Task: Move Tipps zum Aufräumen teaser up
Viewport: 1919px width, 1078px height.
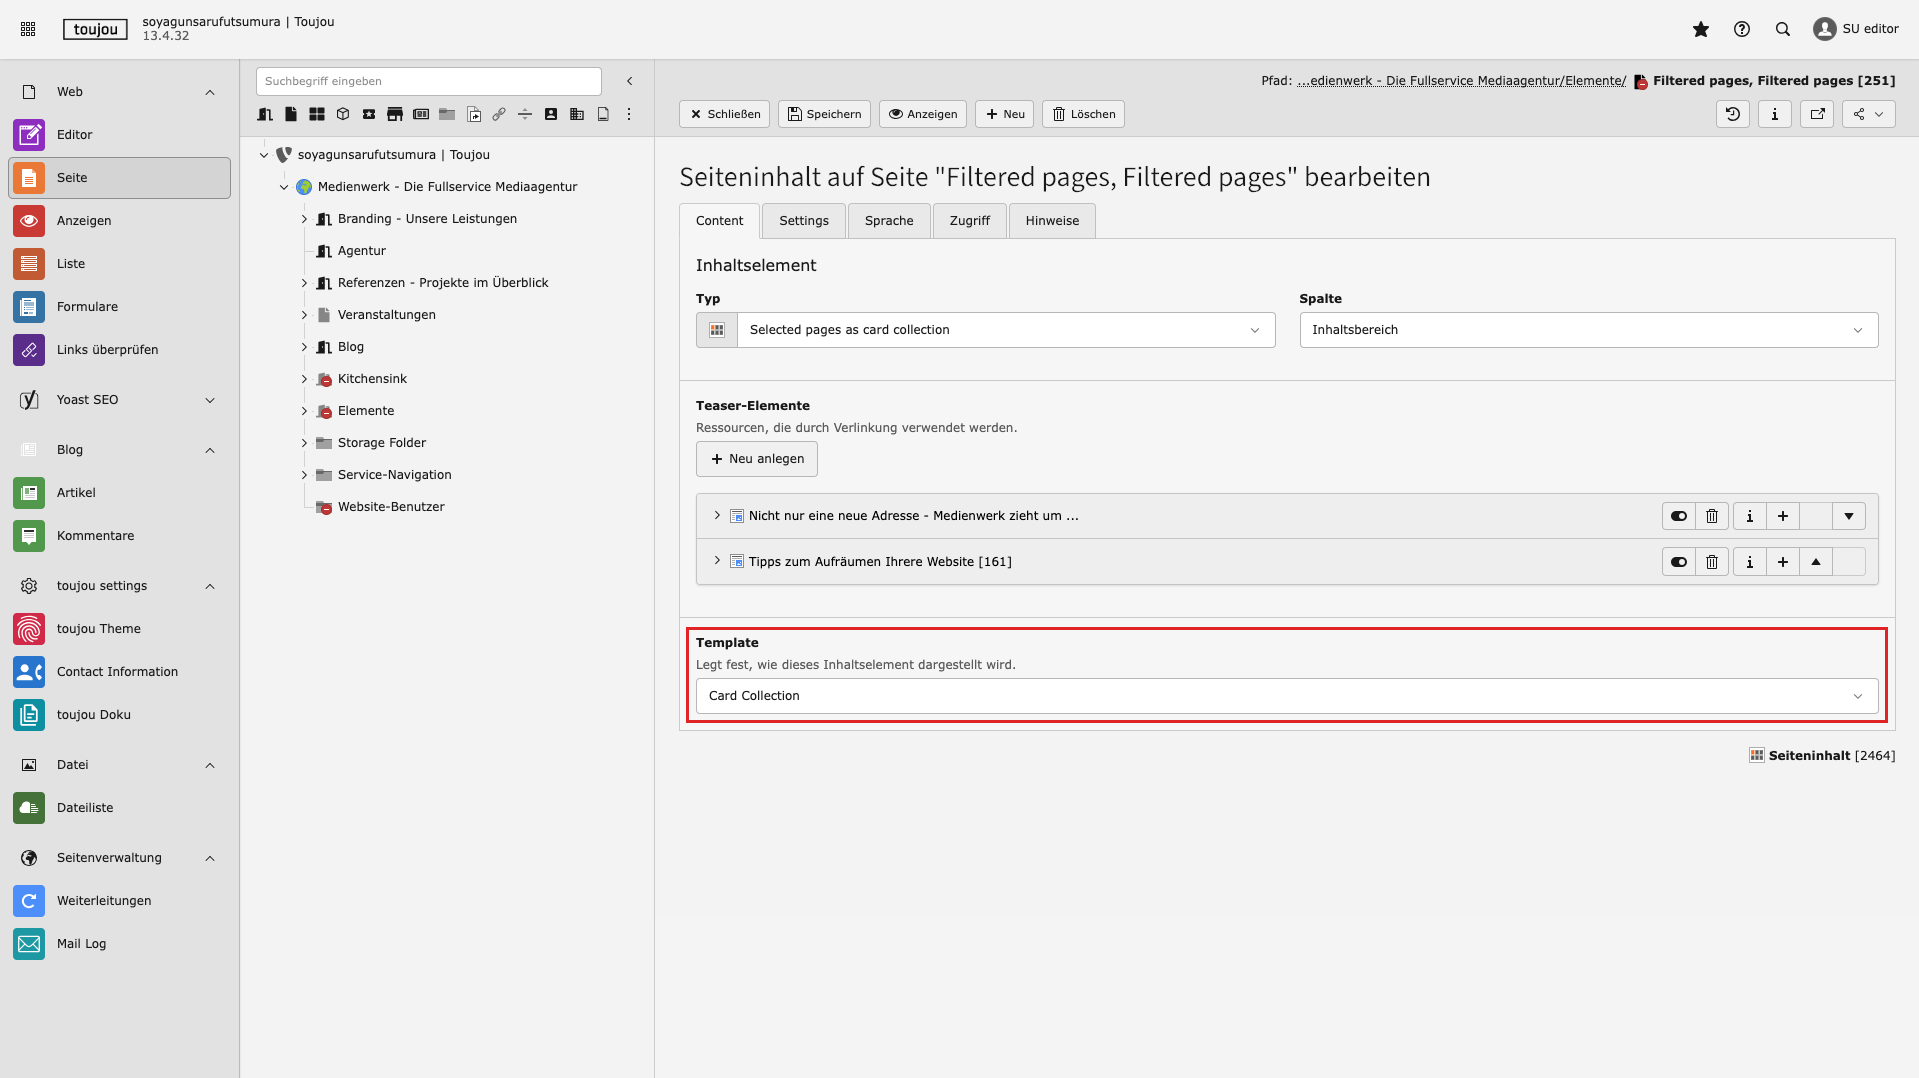Action: click(1816, 562)
